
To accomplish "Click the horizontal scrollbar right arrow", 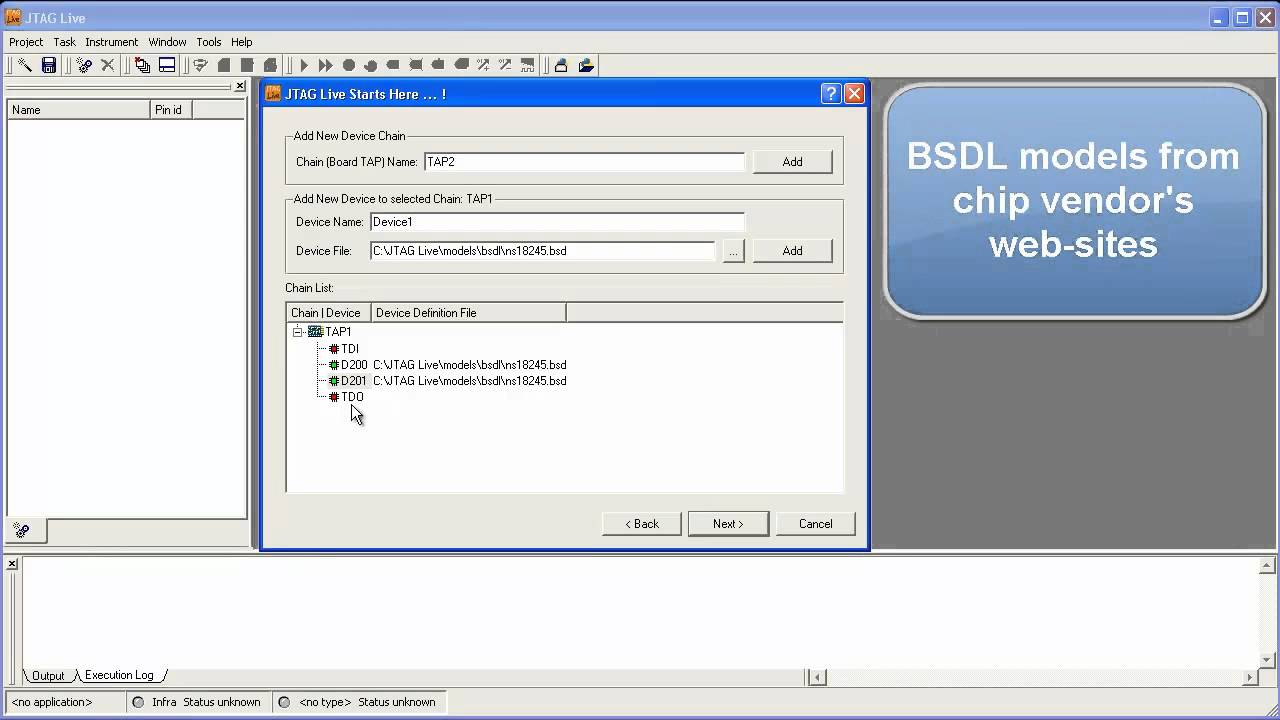I will click(x=1249, y=677).
